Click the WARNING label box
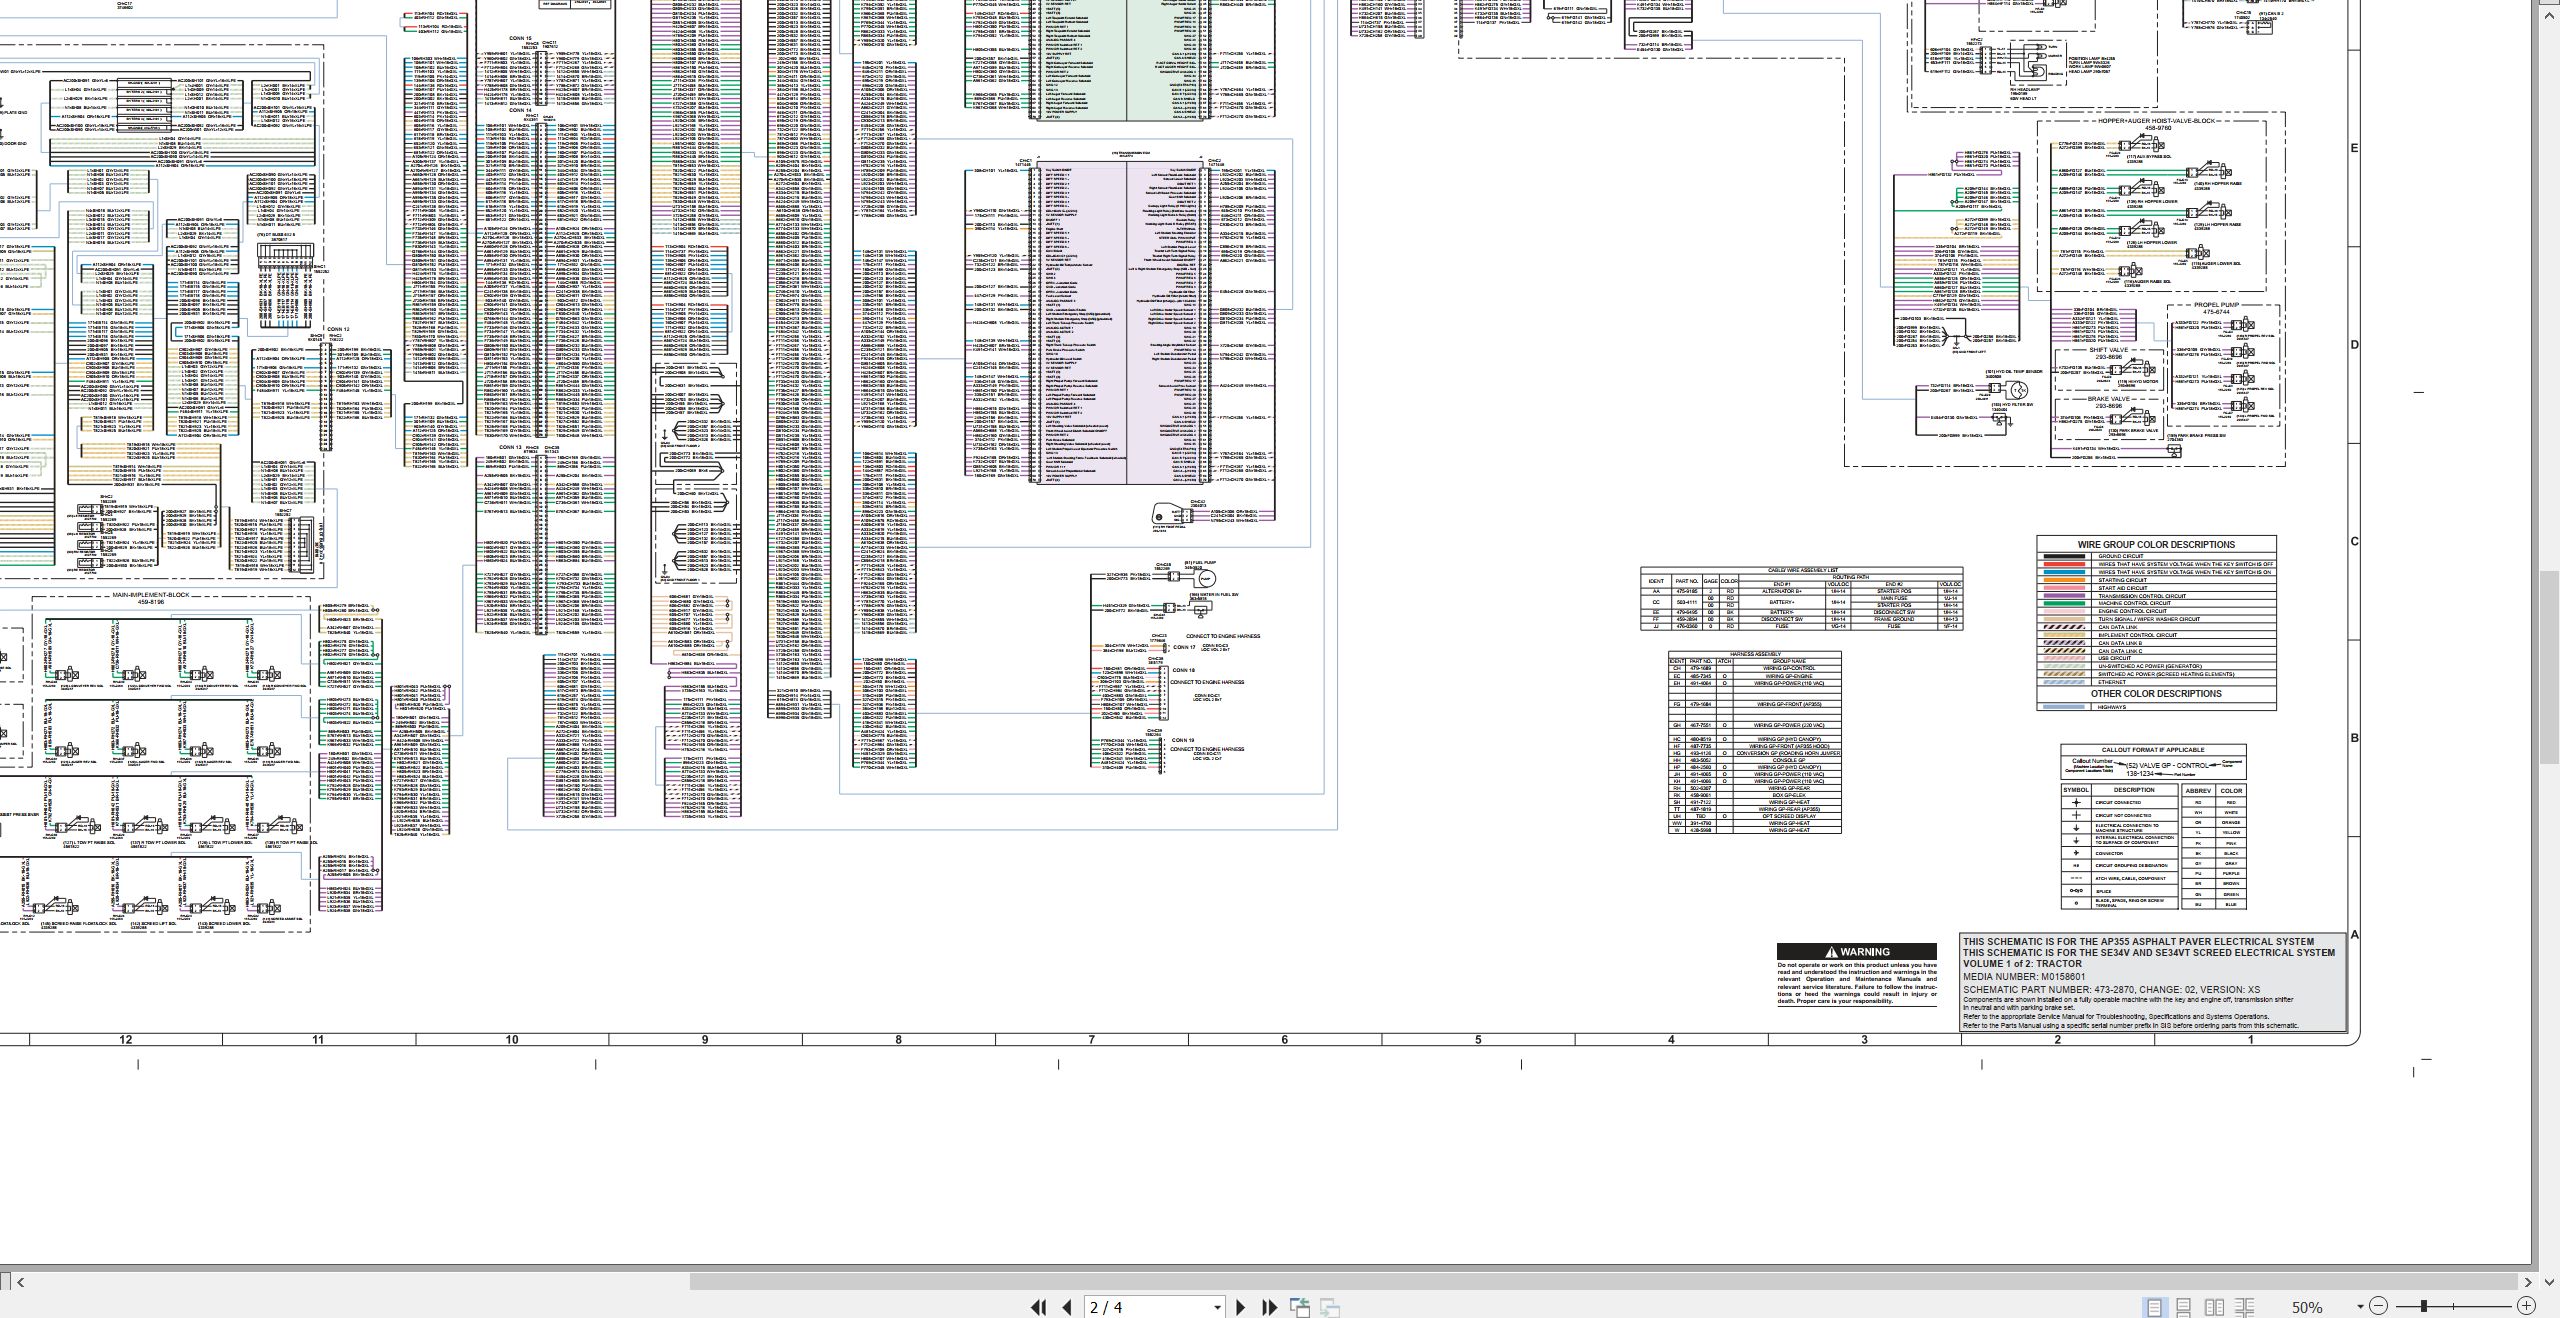Viewport: 2560px width, 1318px height. [x=1857, y=952]
